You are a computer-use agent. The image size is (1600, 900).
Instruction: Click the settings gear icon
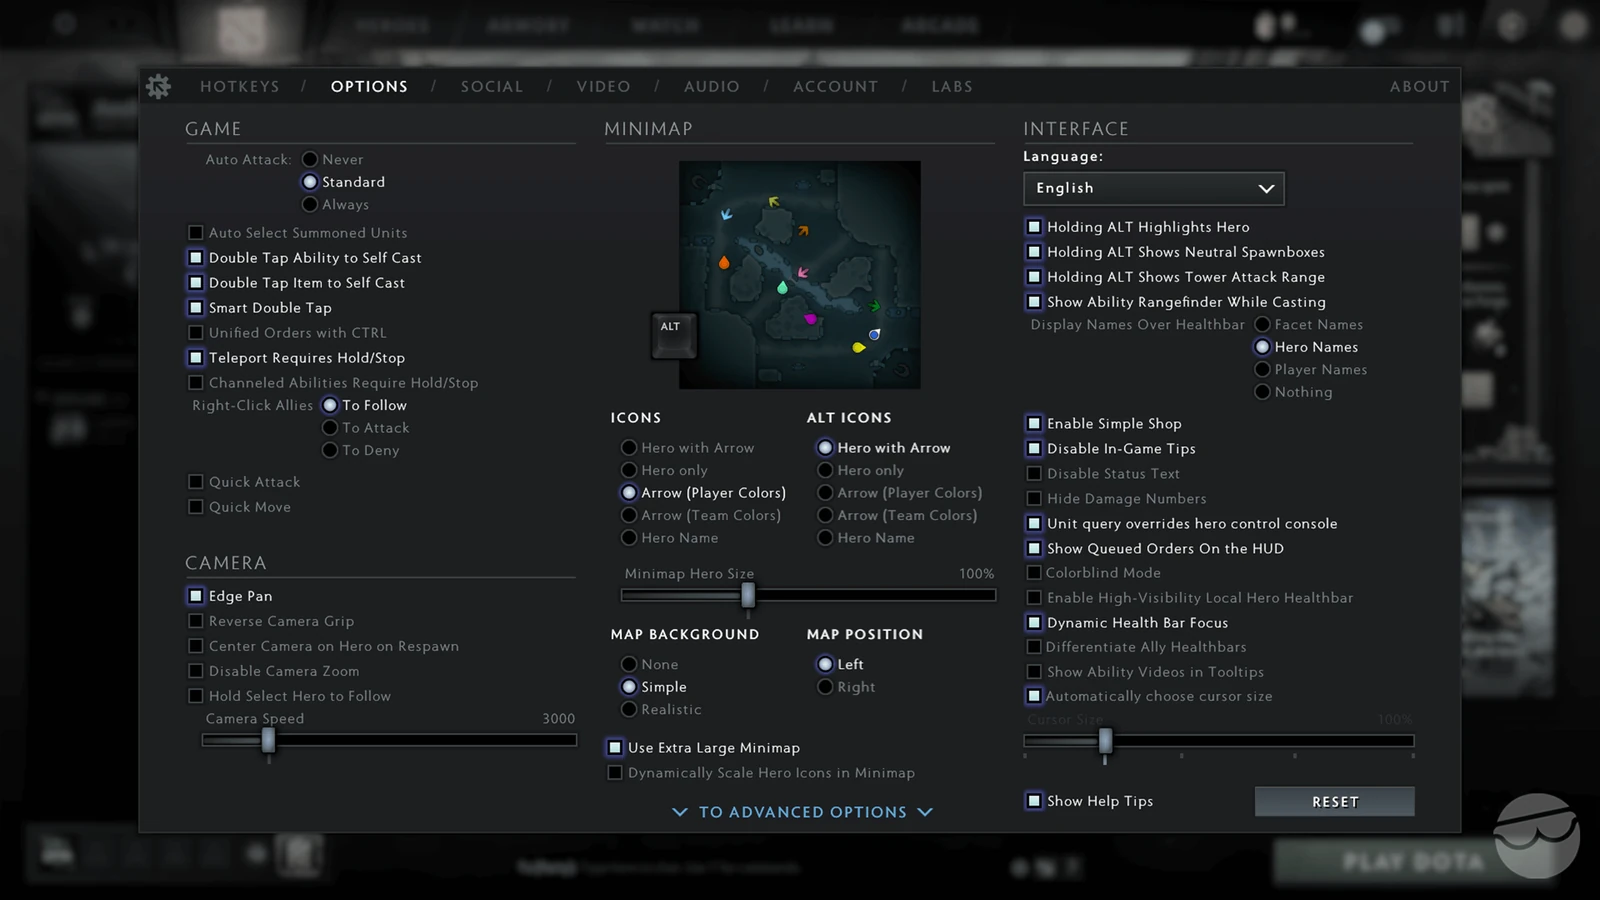pos(158,87)
